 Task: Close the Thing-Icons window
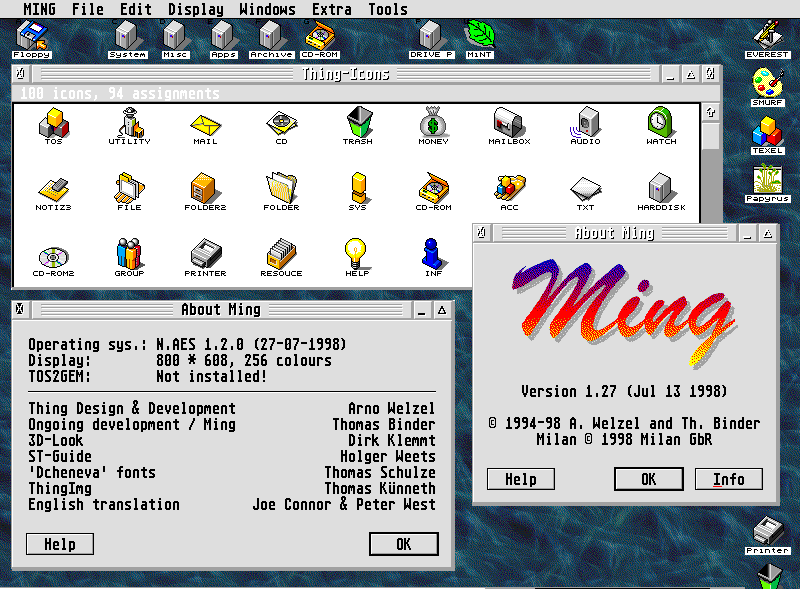coord(21,74)
